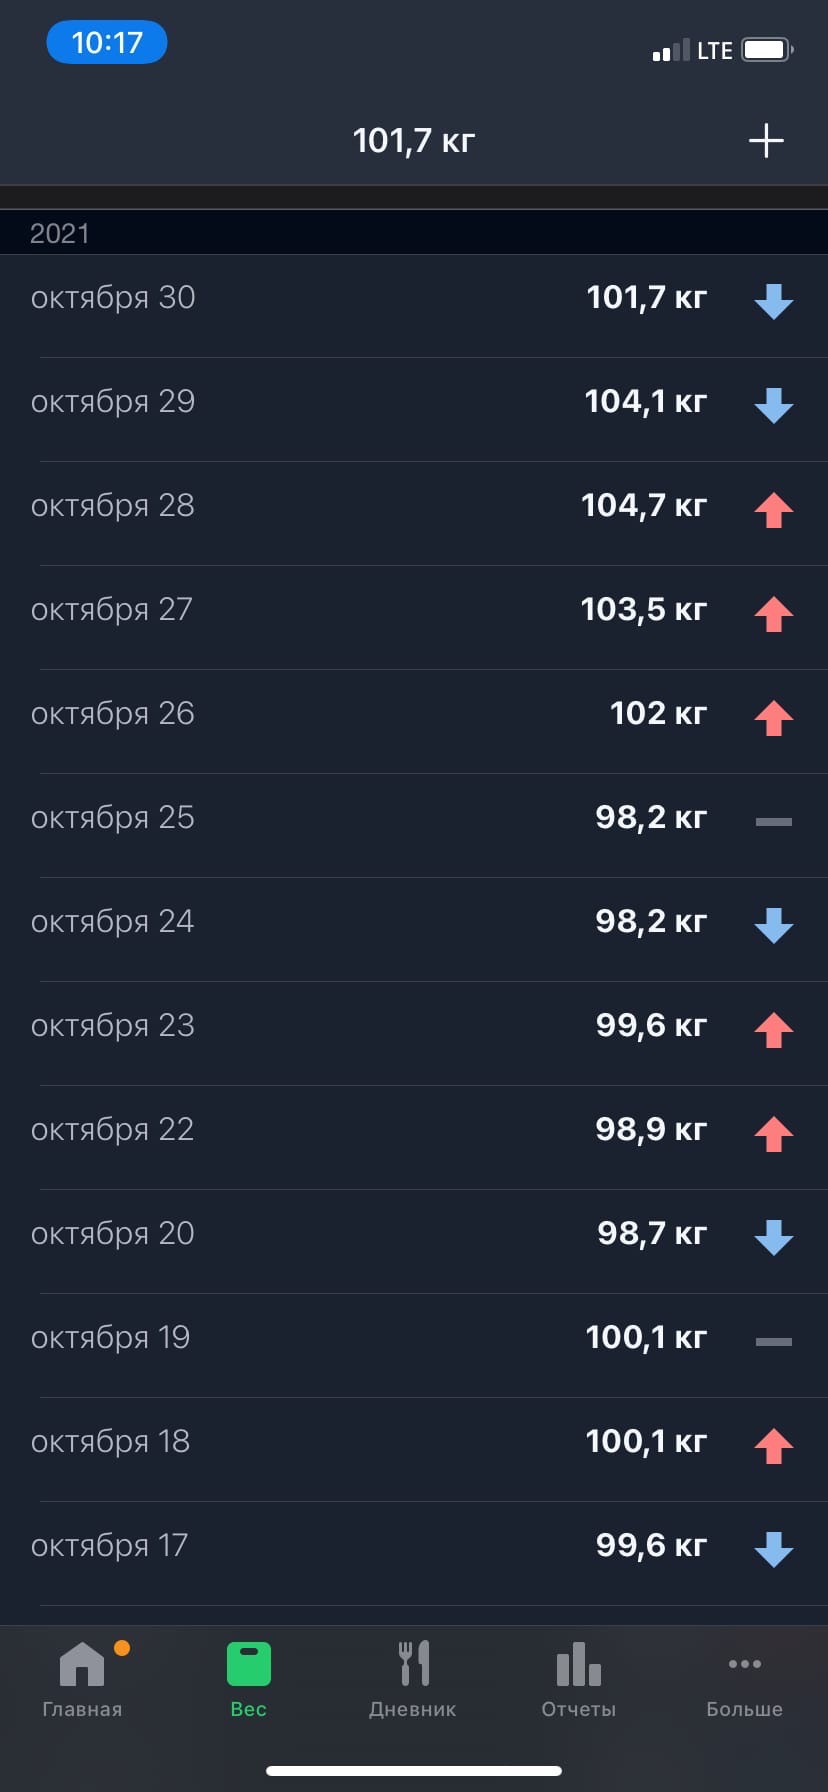Tap the dash icon for October 25
Viewport: 828px width, 1792px height.
pos(773,821)
